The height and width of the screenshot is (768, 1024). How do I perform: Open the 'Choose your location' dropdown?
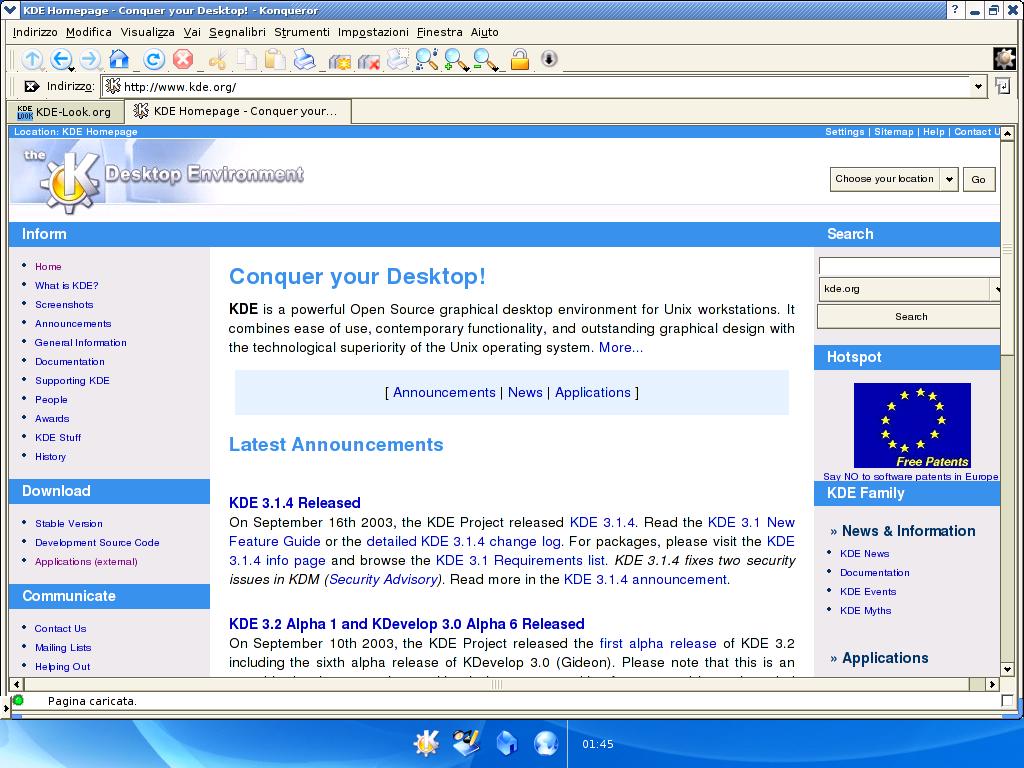point(893,179)
